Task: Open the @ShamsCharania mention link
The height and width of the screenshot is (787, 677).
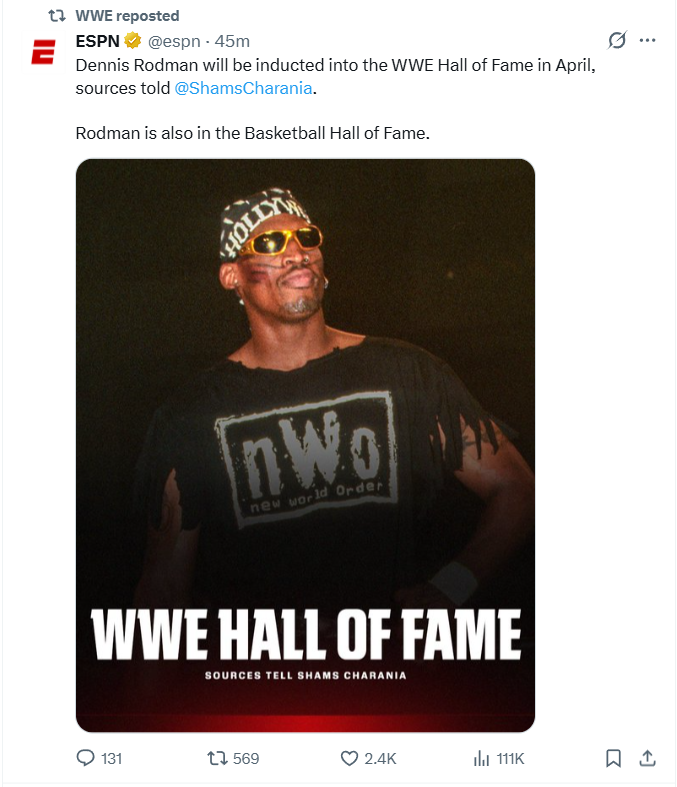Action: 243,88
